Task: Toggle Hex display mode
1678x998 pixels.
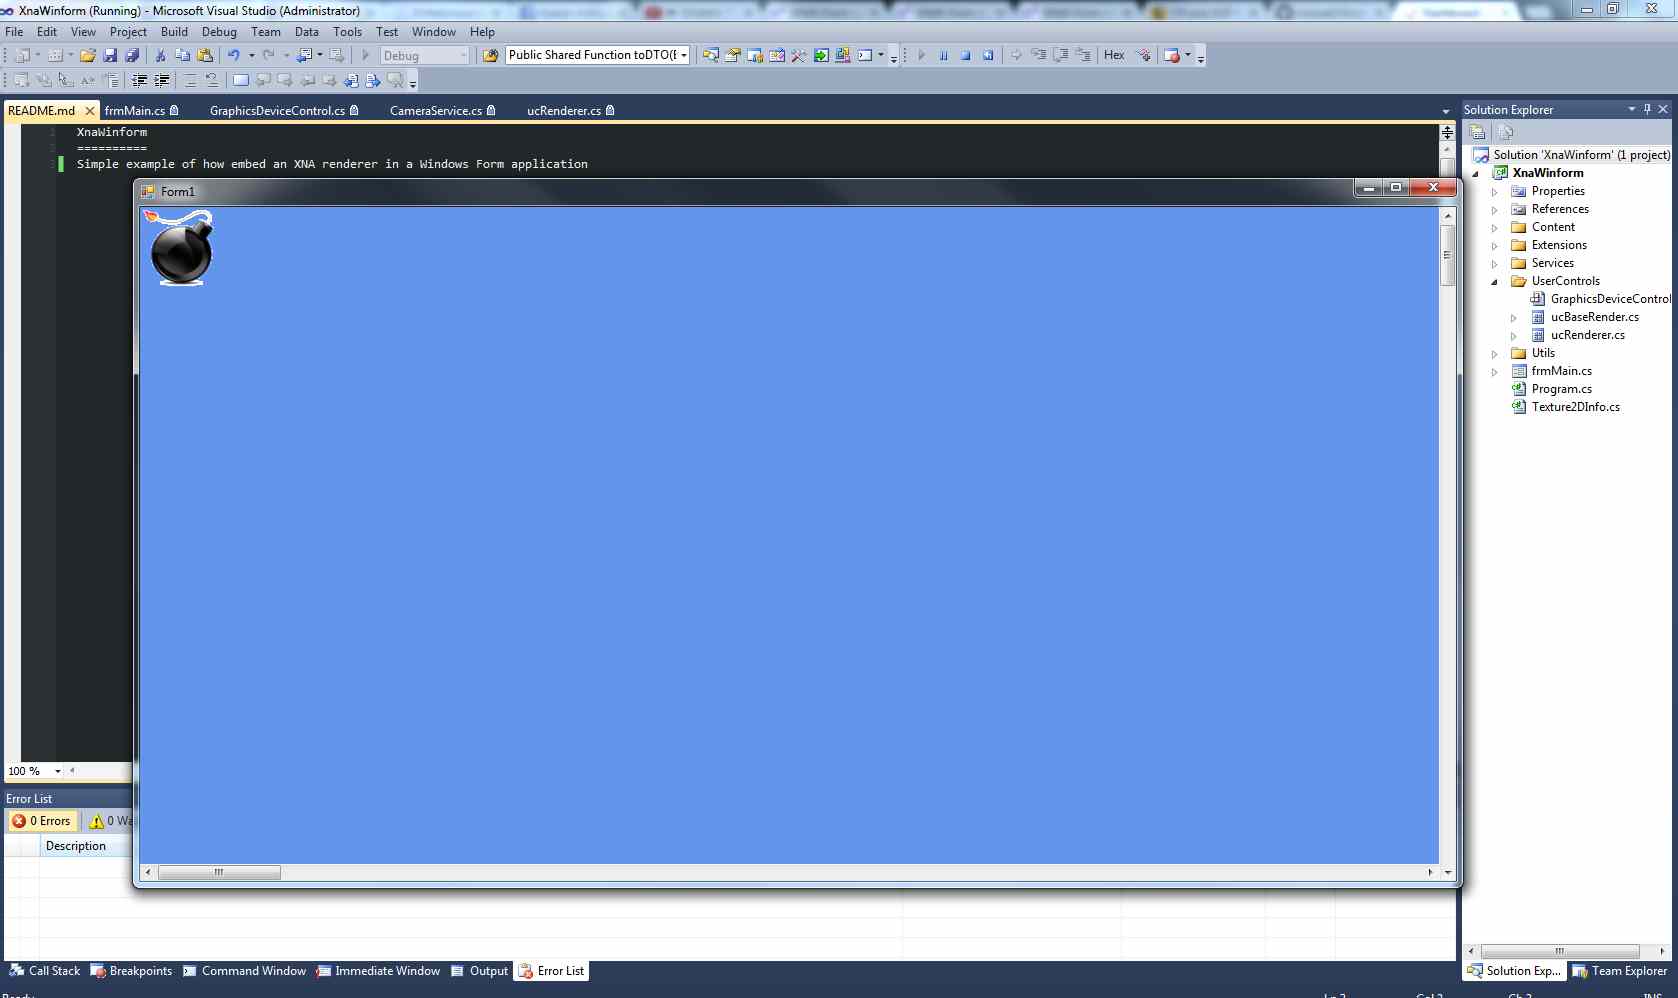Action: [1114, 55]
